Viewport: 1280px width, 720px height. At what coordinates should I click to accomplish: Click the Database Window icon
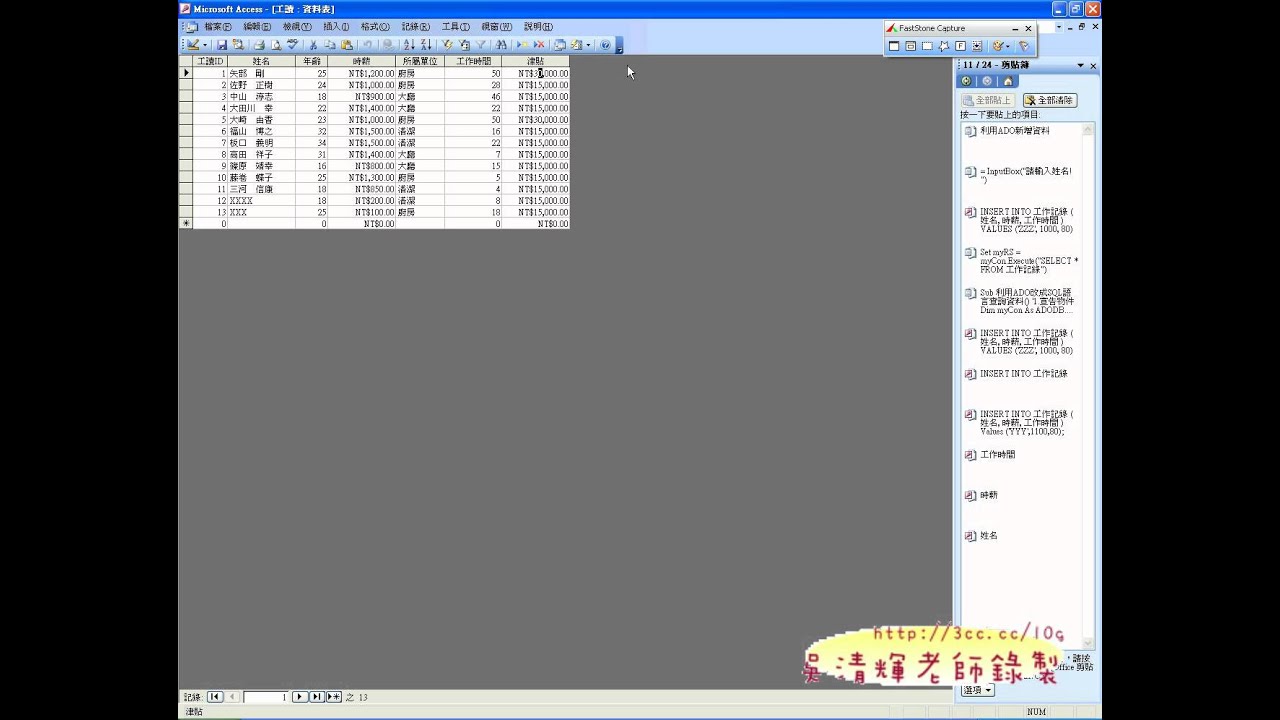[x=560, y=45]
